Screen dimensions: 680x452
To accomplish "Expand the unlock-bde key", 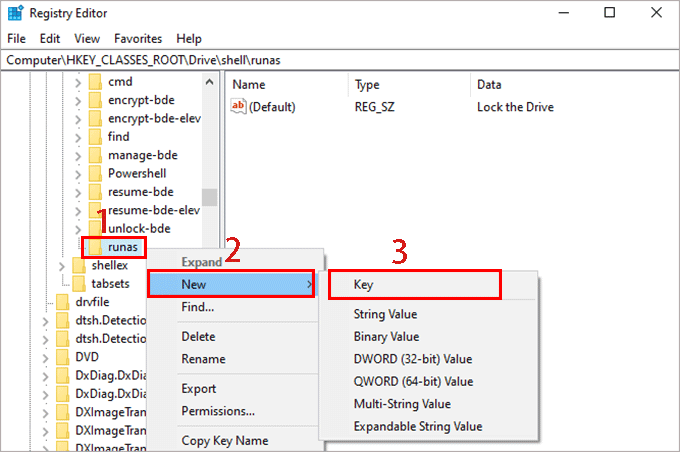I will tap(78, 229).
